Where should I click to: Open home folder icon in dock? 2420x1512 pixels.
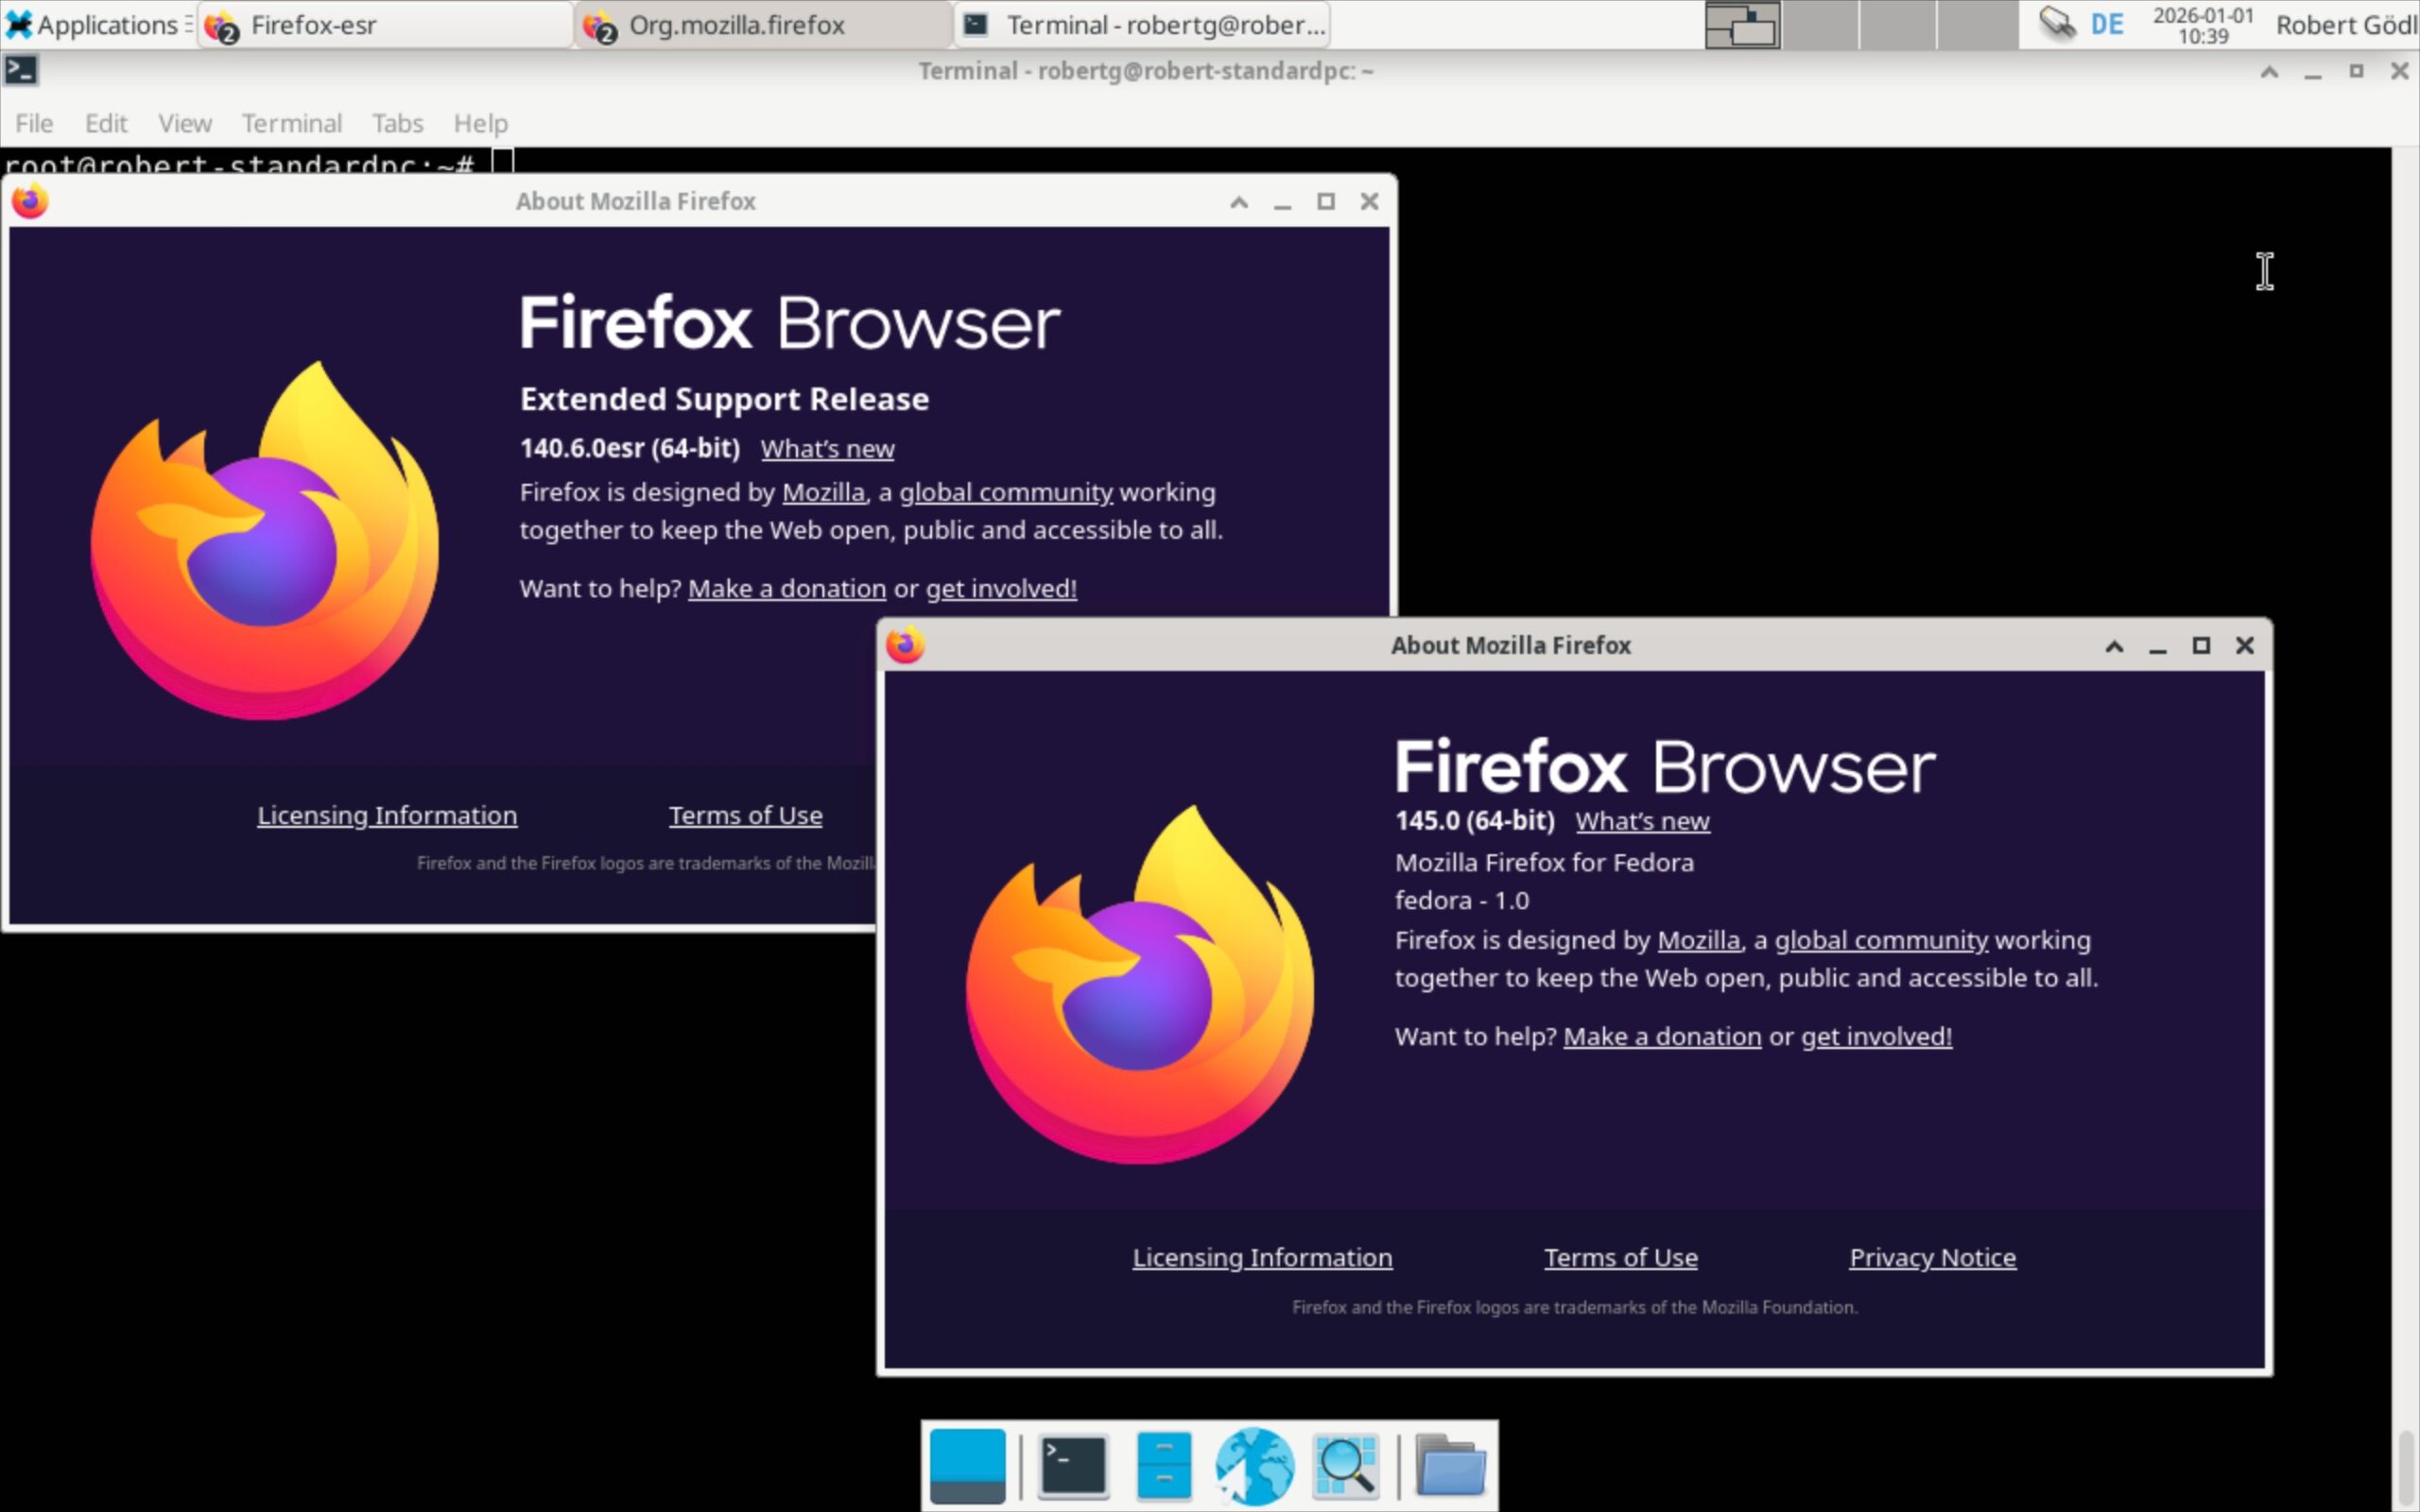point(1449,1465)
